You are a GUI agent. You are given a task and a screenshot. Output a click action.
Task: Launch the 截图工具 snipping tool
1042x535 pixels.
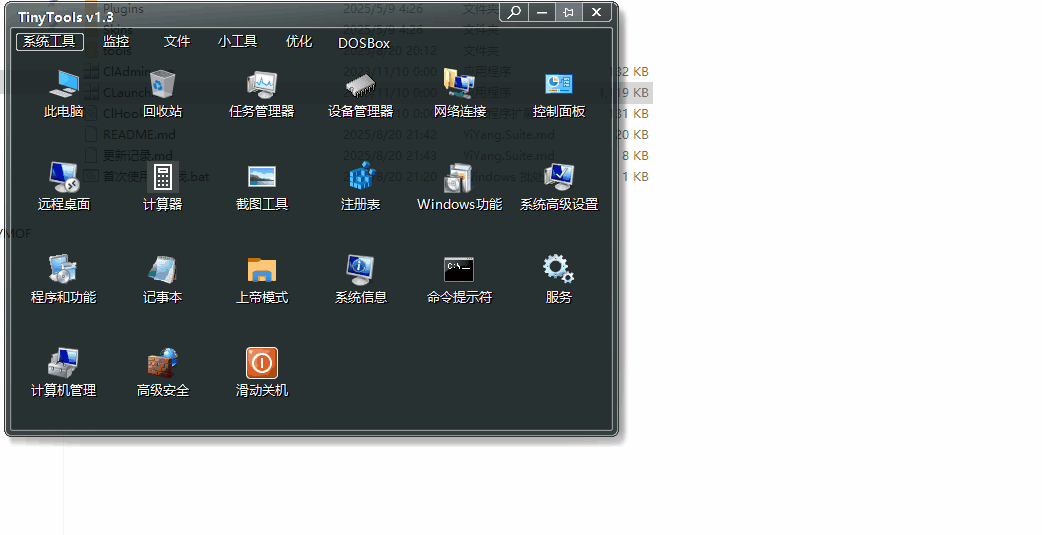pos(261,179)
